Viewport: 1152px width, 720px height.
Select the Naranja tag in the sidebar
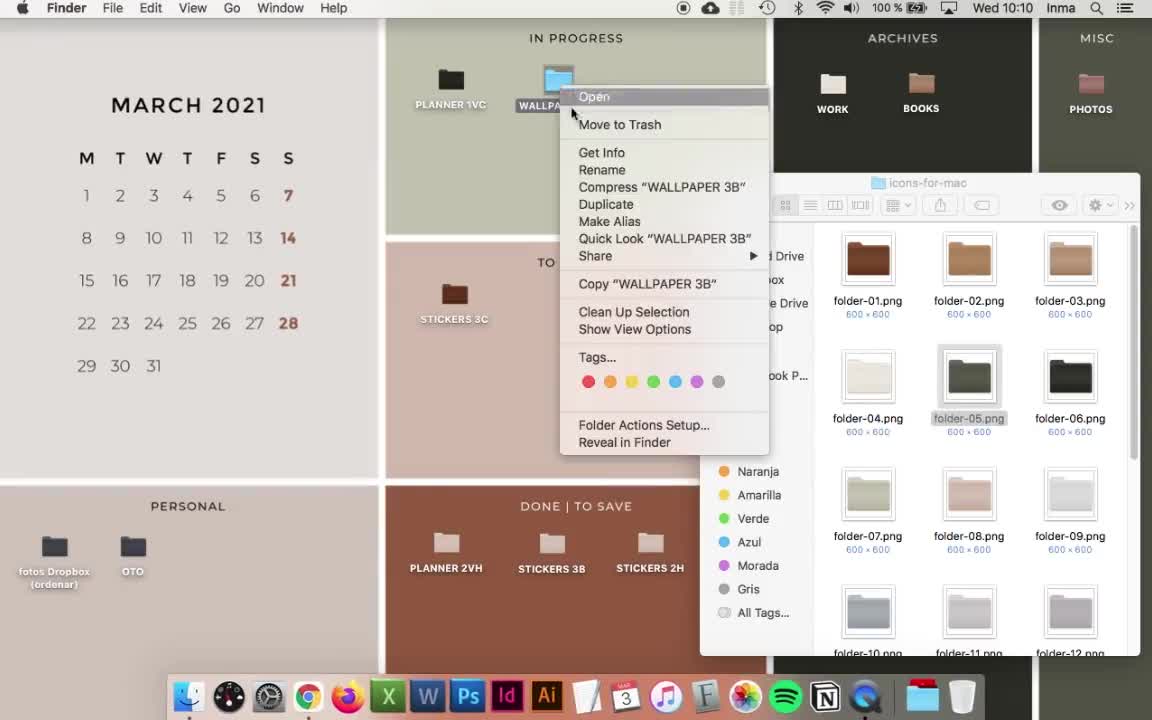point(757,471)
